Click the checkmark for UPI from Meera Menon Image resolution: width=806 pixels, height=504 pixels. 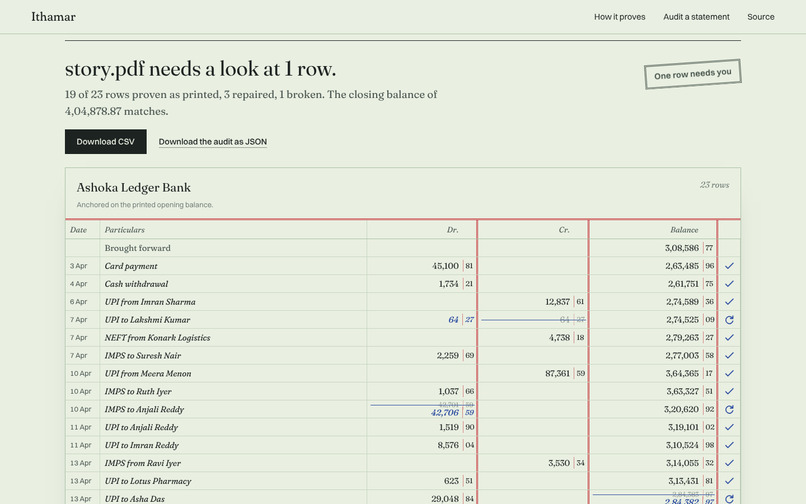[729, 373]
